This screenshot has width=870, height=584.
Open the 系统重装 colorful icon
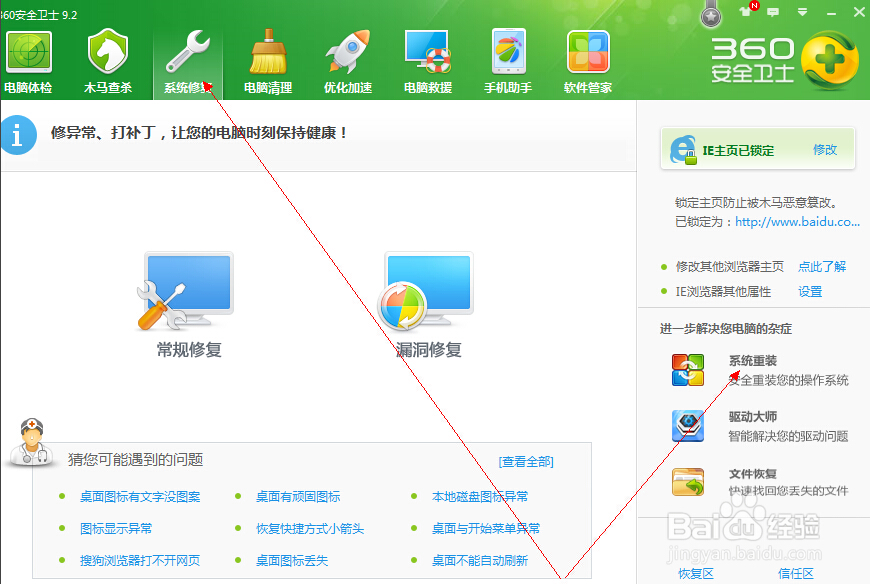688,370
